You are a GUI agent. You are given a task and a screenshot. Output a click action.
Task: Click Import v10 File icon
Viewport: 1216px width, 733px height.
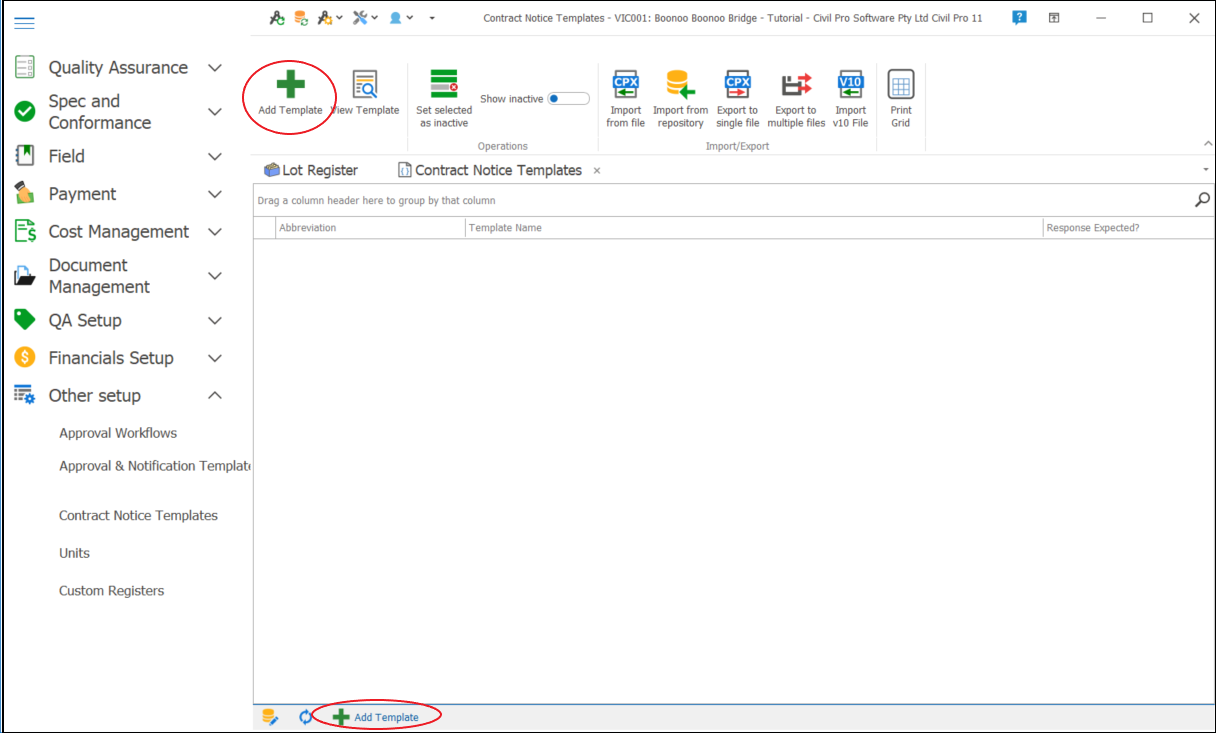pos(850,86)
